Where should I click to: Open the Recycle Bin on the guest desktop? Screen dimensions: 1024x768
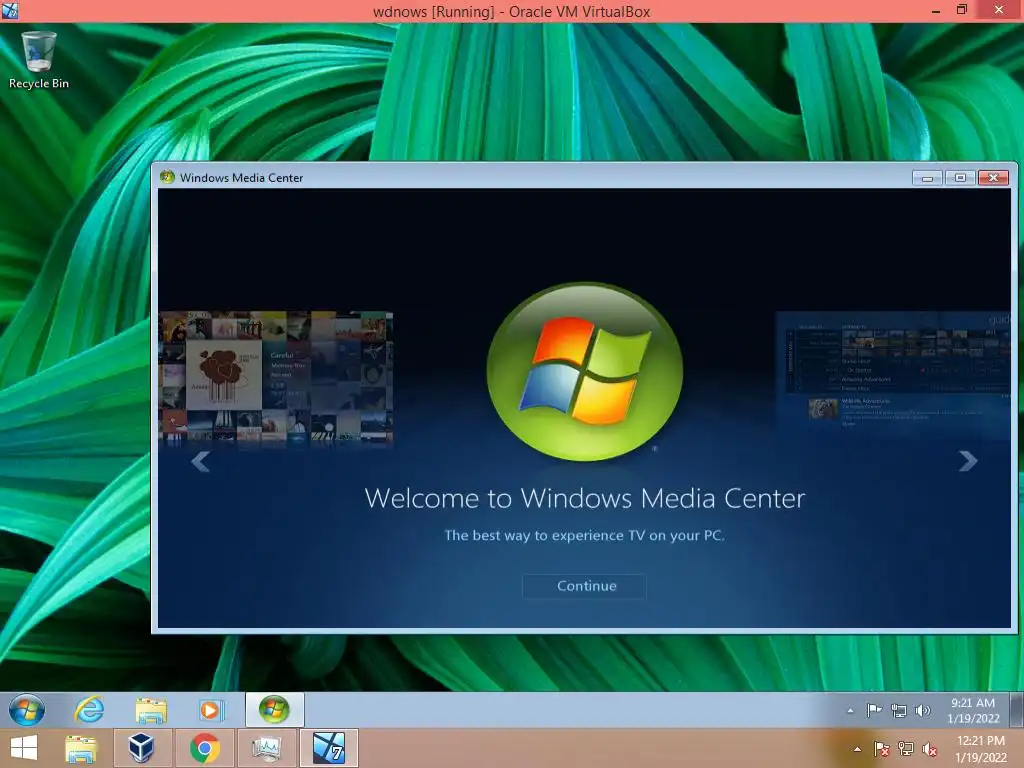[x=39, y=60]
